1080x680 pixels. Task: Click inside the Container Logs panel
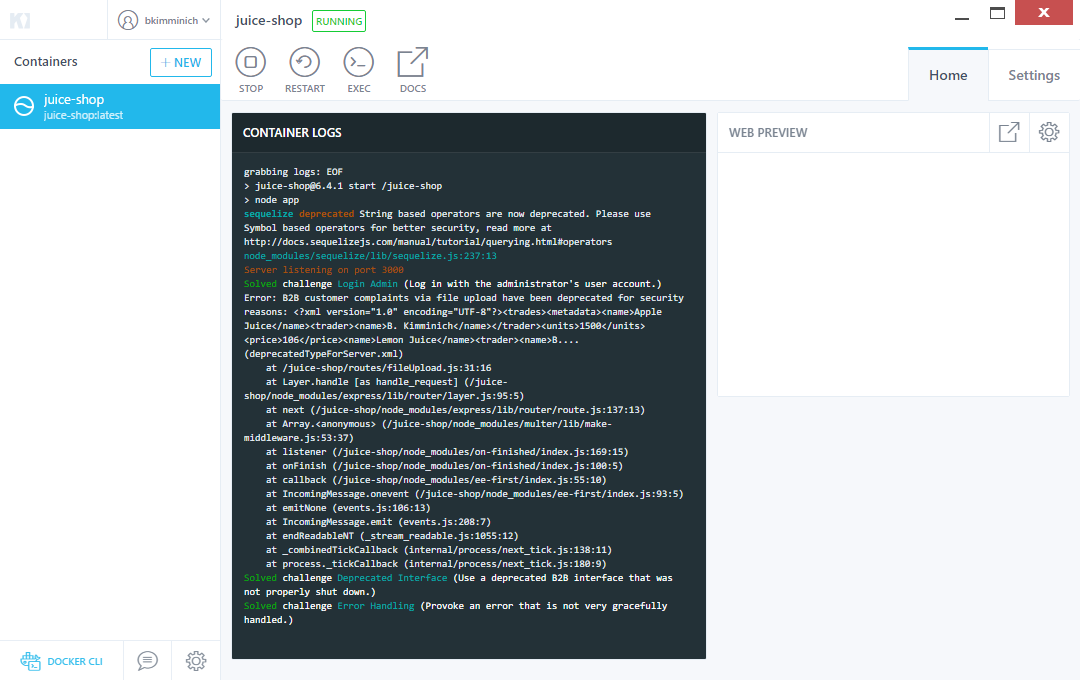pyautogui.click(x=468, y=400)
